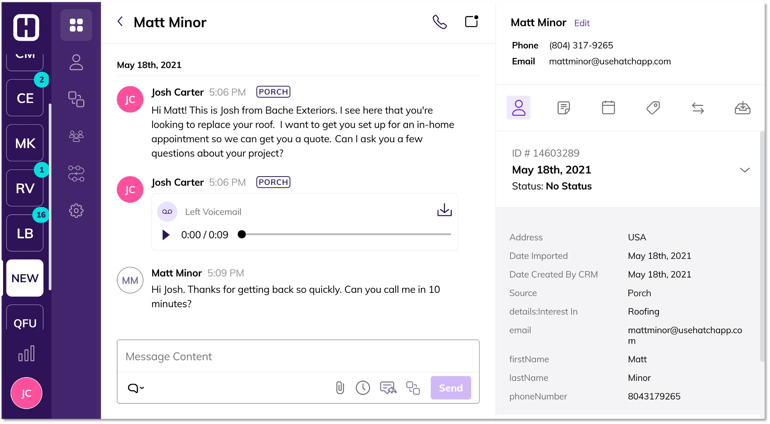Open the dashboard grid icon in sidebar
Screen dimensions: 770x424
point(76,25)
